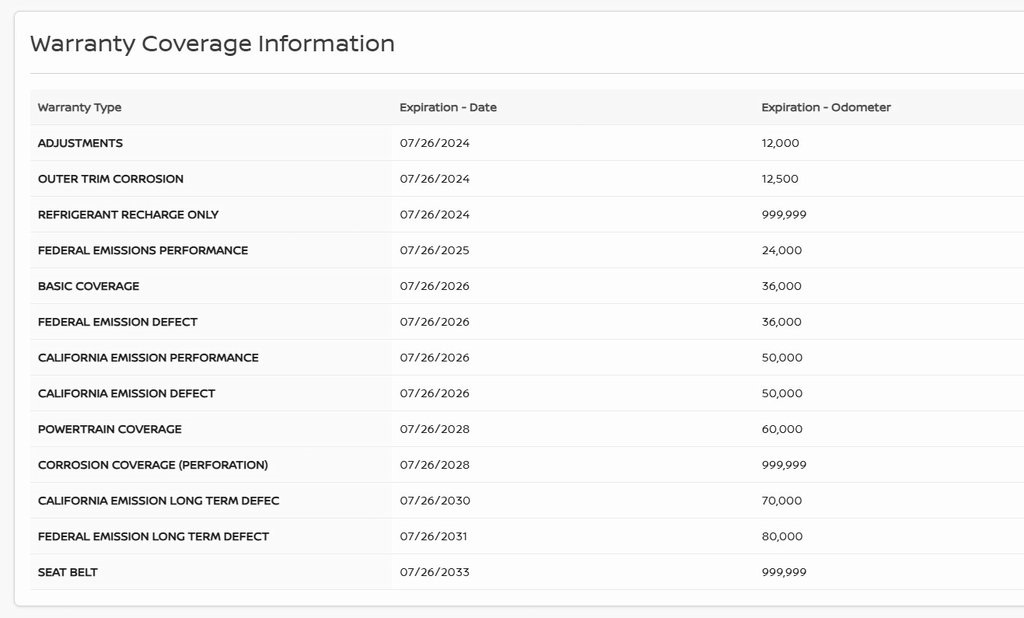
Task: Select the SEAT BELT warranty row label
Action: click(x=68, y=573)
